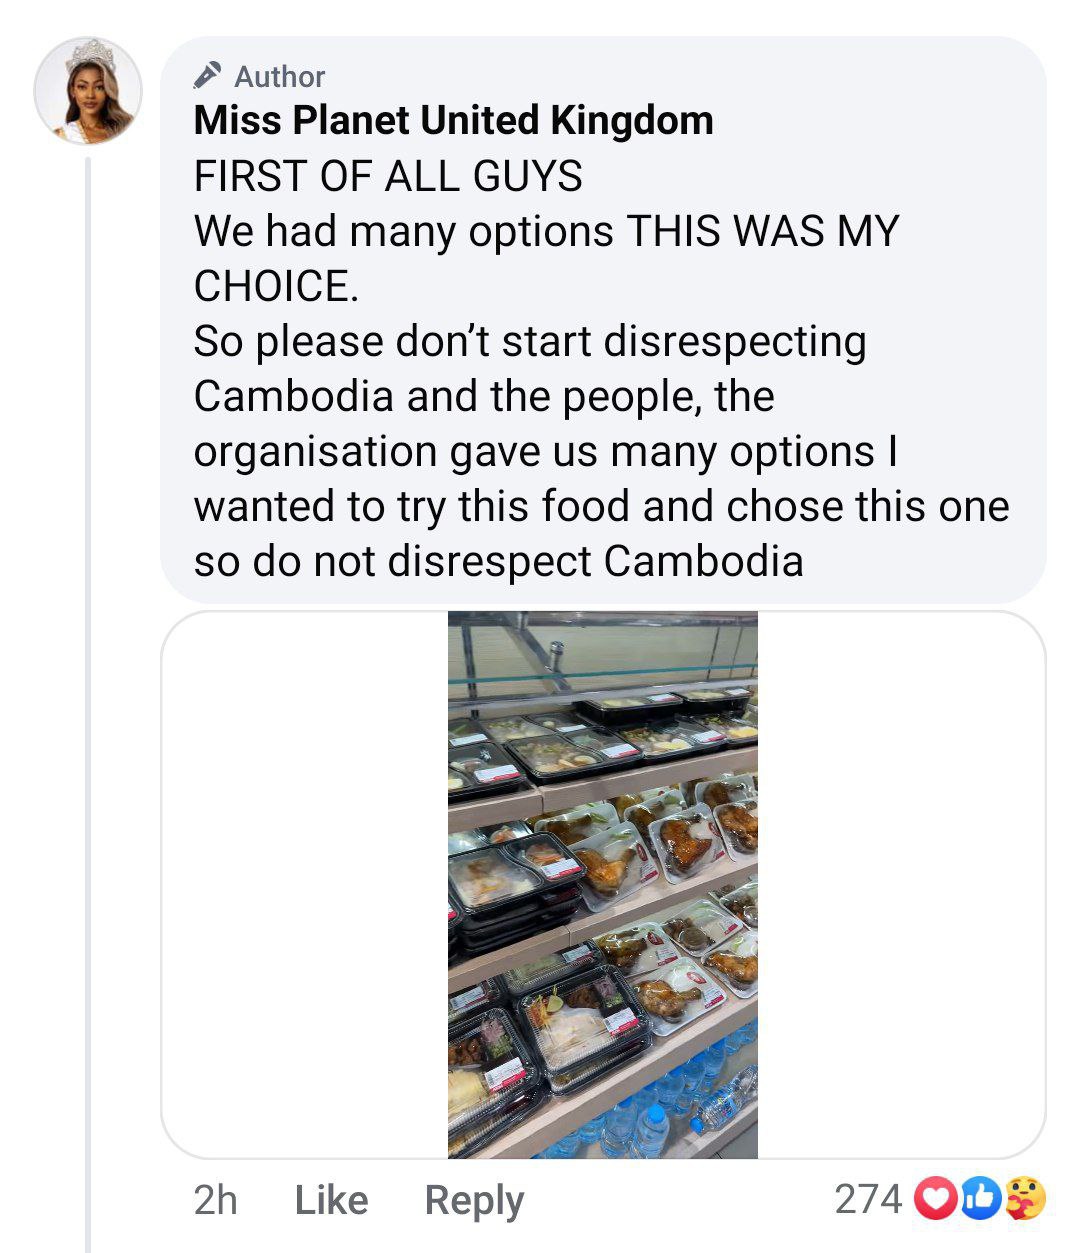Click the red heart reaction icon

936,1199
